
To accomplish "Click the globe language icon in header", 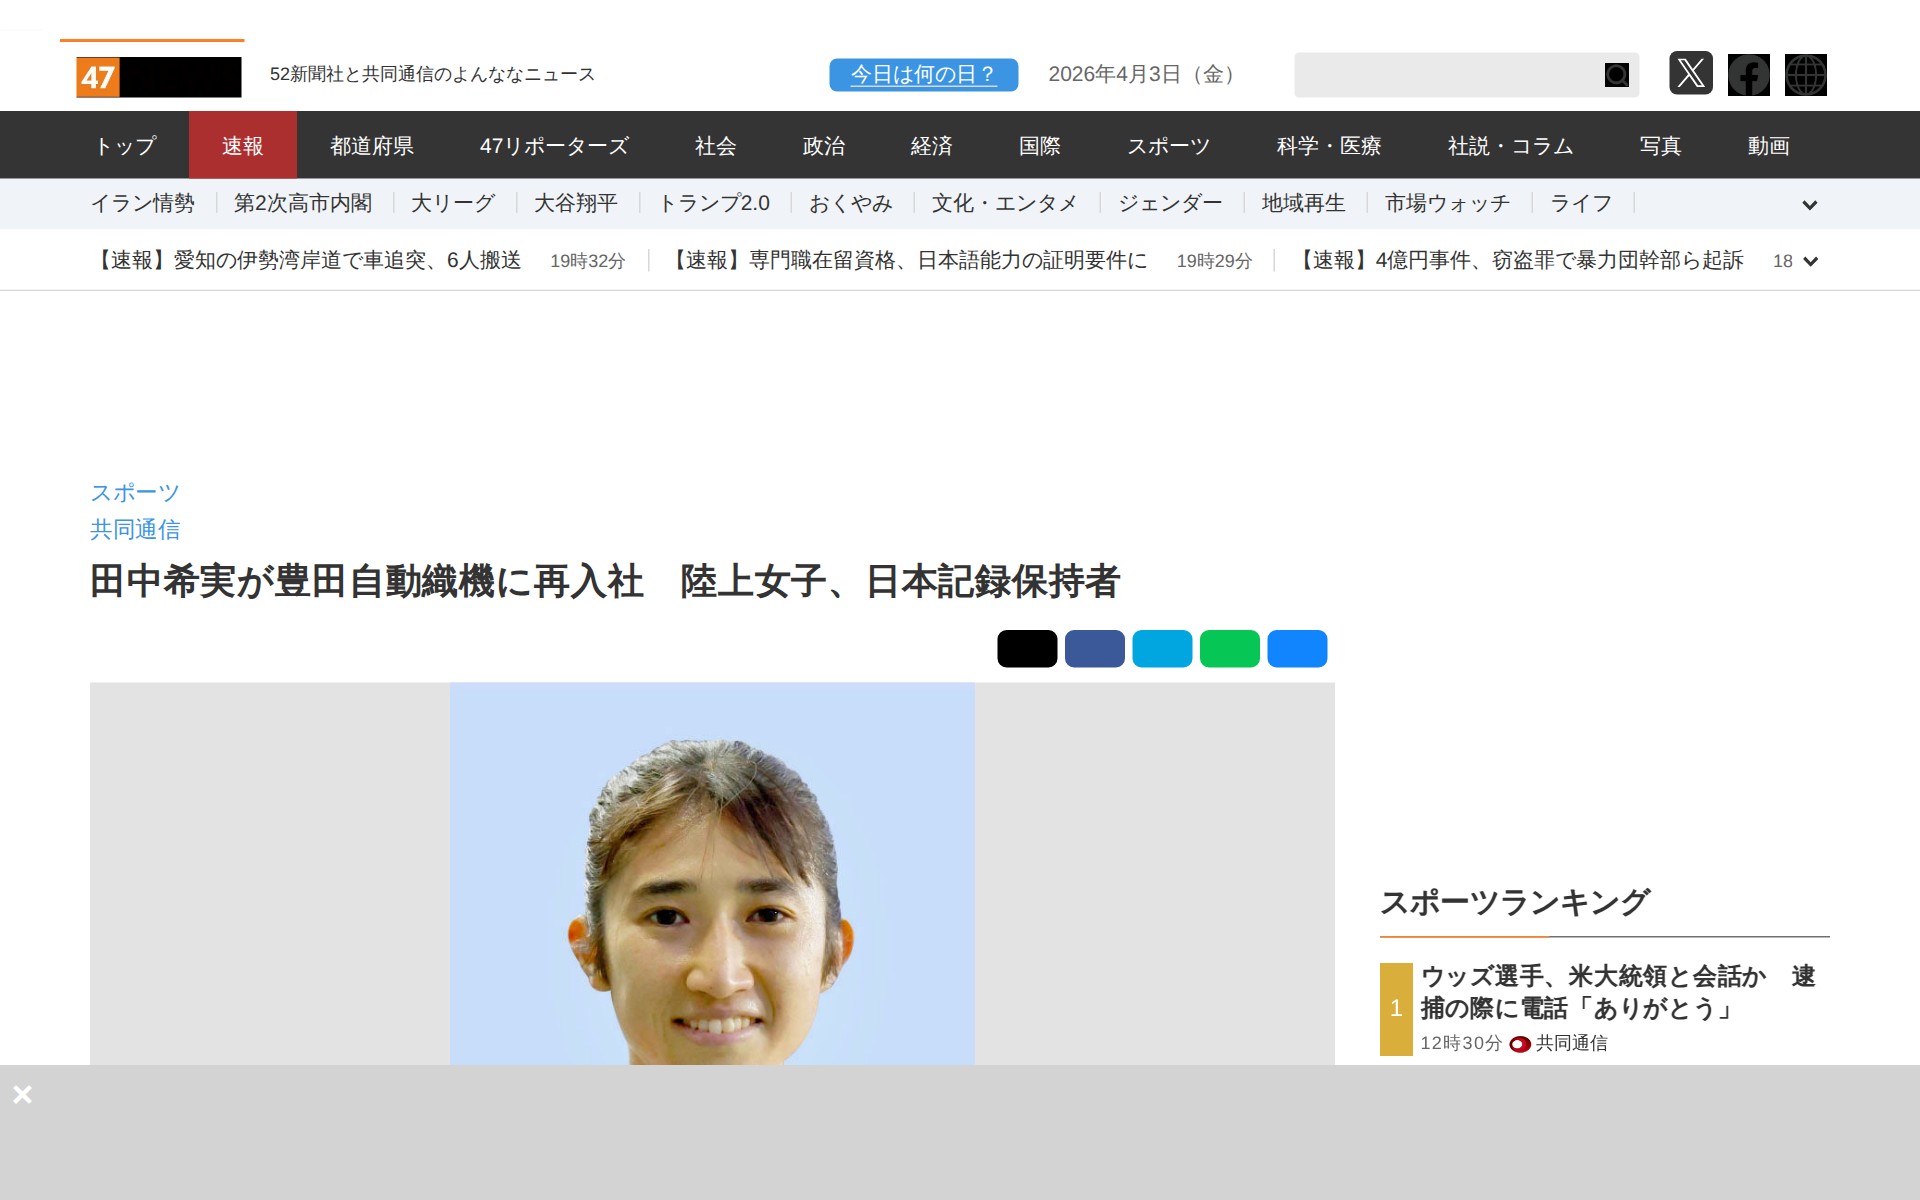I will pyautogui.click(x=1805, y=74).
